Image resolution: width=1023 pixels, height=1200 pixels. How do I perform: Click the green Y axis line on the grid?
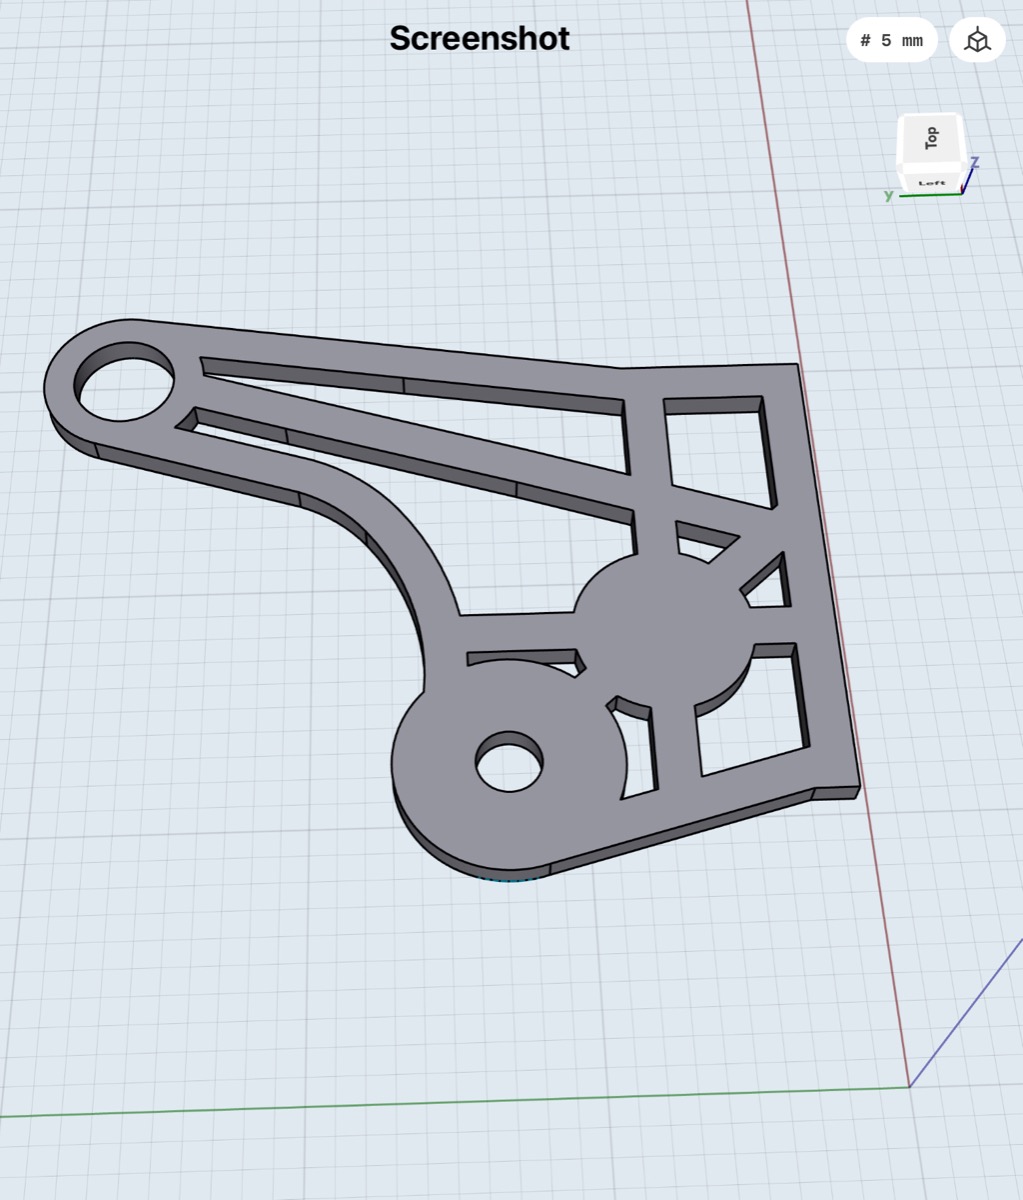click(400, 1104)
